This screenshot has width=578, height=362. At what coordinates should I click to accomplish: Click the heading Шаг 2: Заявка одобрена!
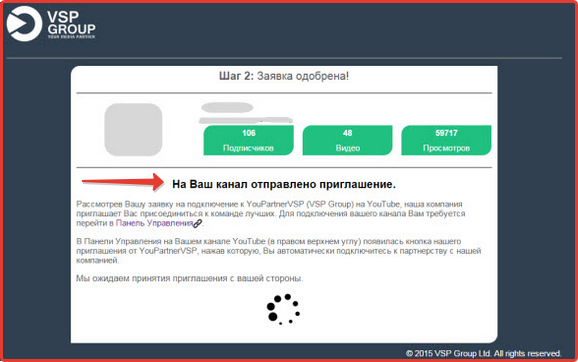coord(284,76)
